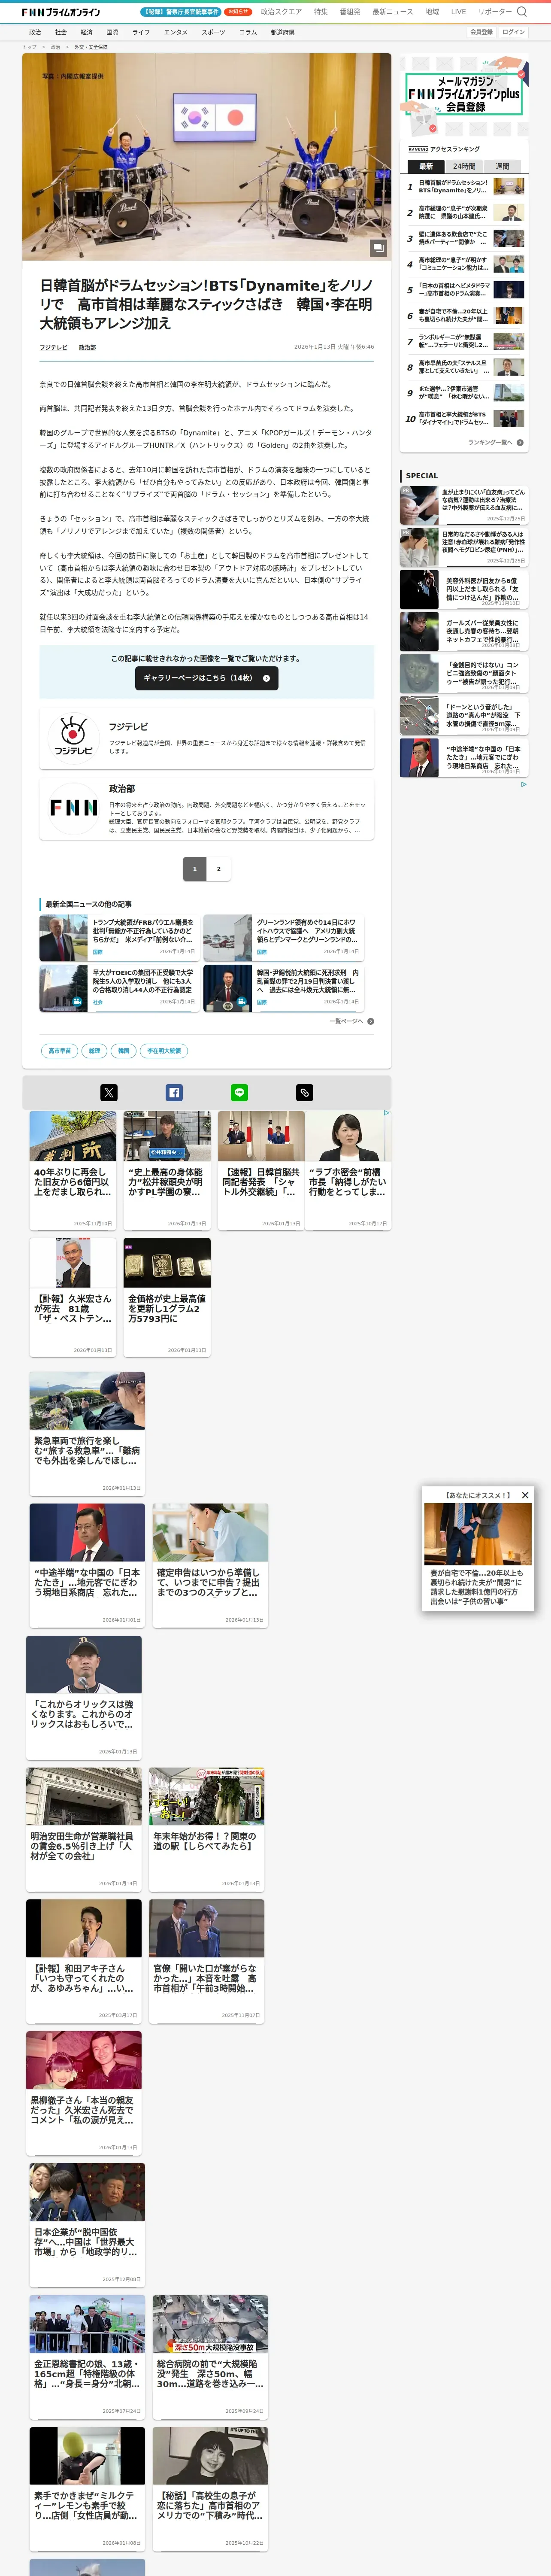Viewport: 551px width, 2576px height.
Task: Switch ranking to the 週間 tab
Action: click(x=502, y=166)
